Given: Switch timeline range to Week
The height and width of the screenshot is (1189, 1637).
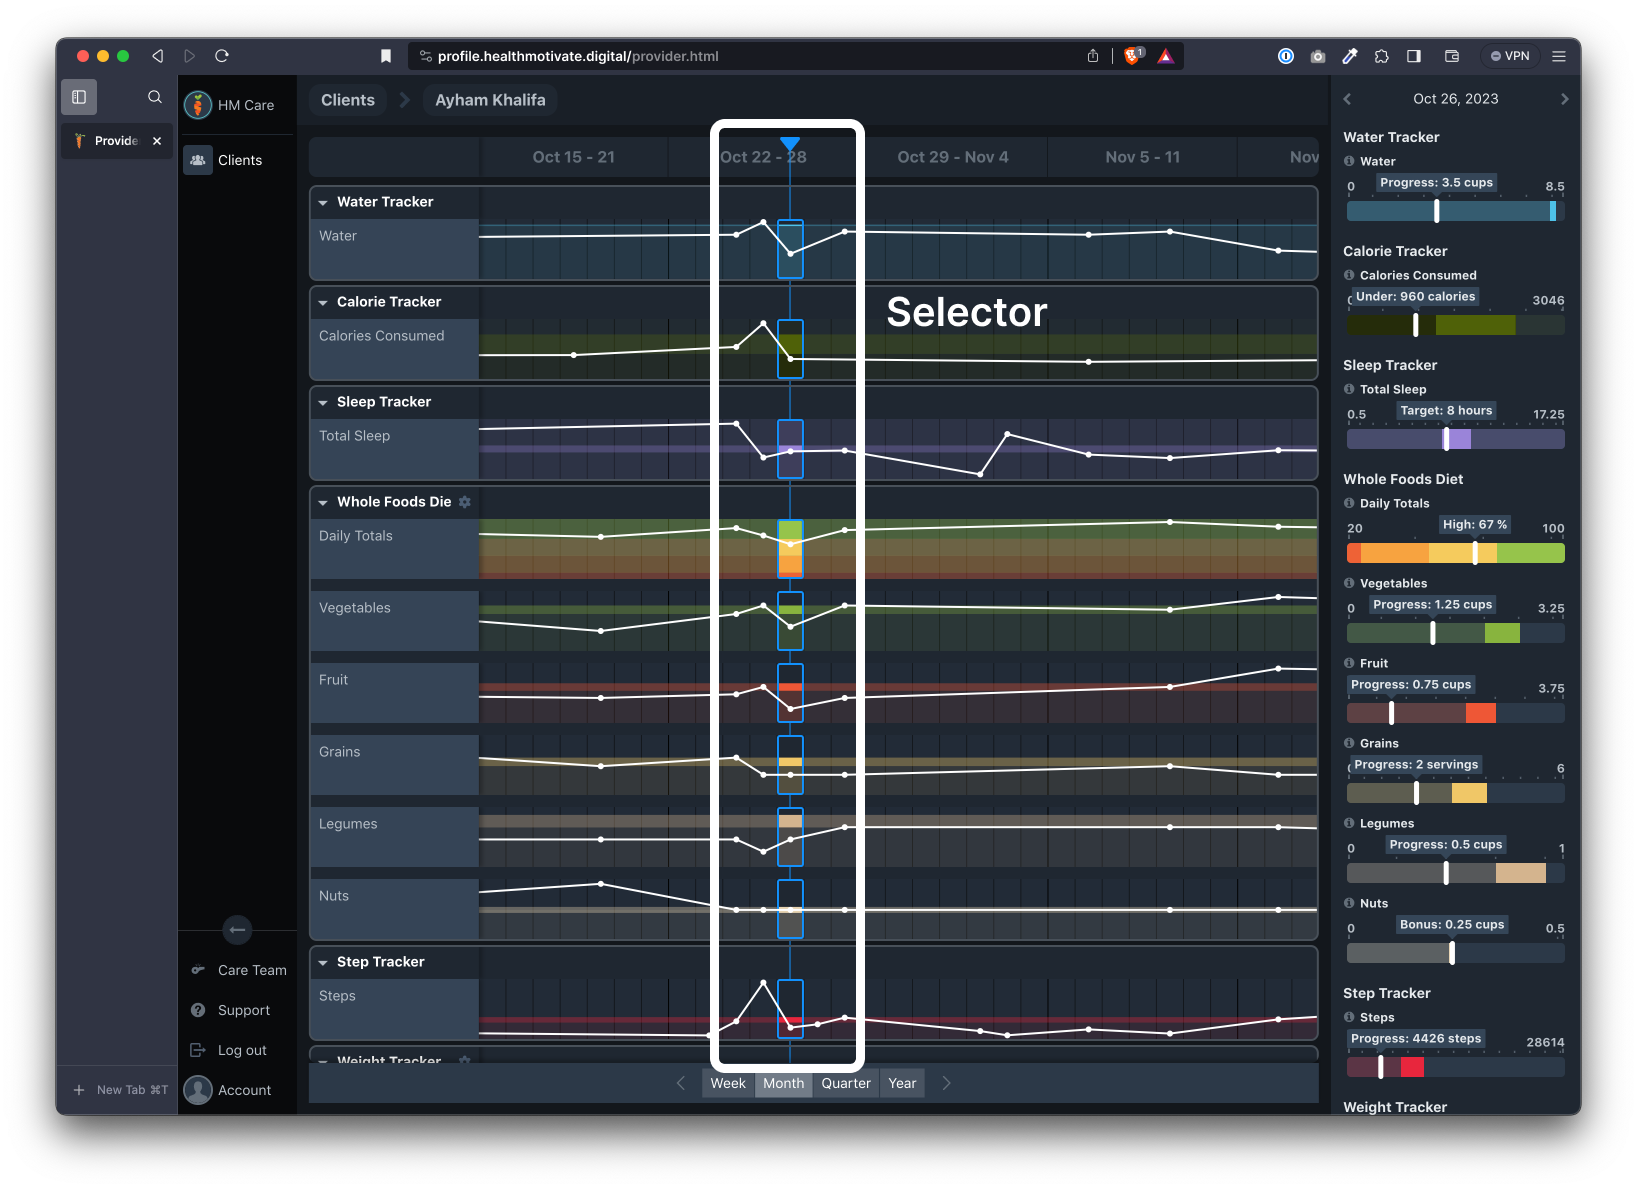Looking at the screenshot, I should pos(728,1083).
